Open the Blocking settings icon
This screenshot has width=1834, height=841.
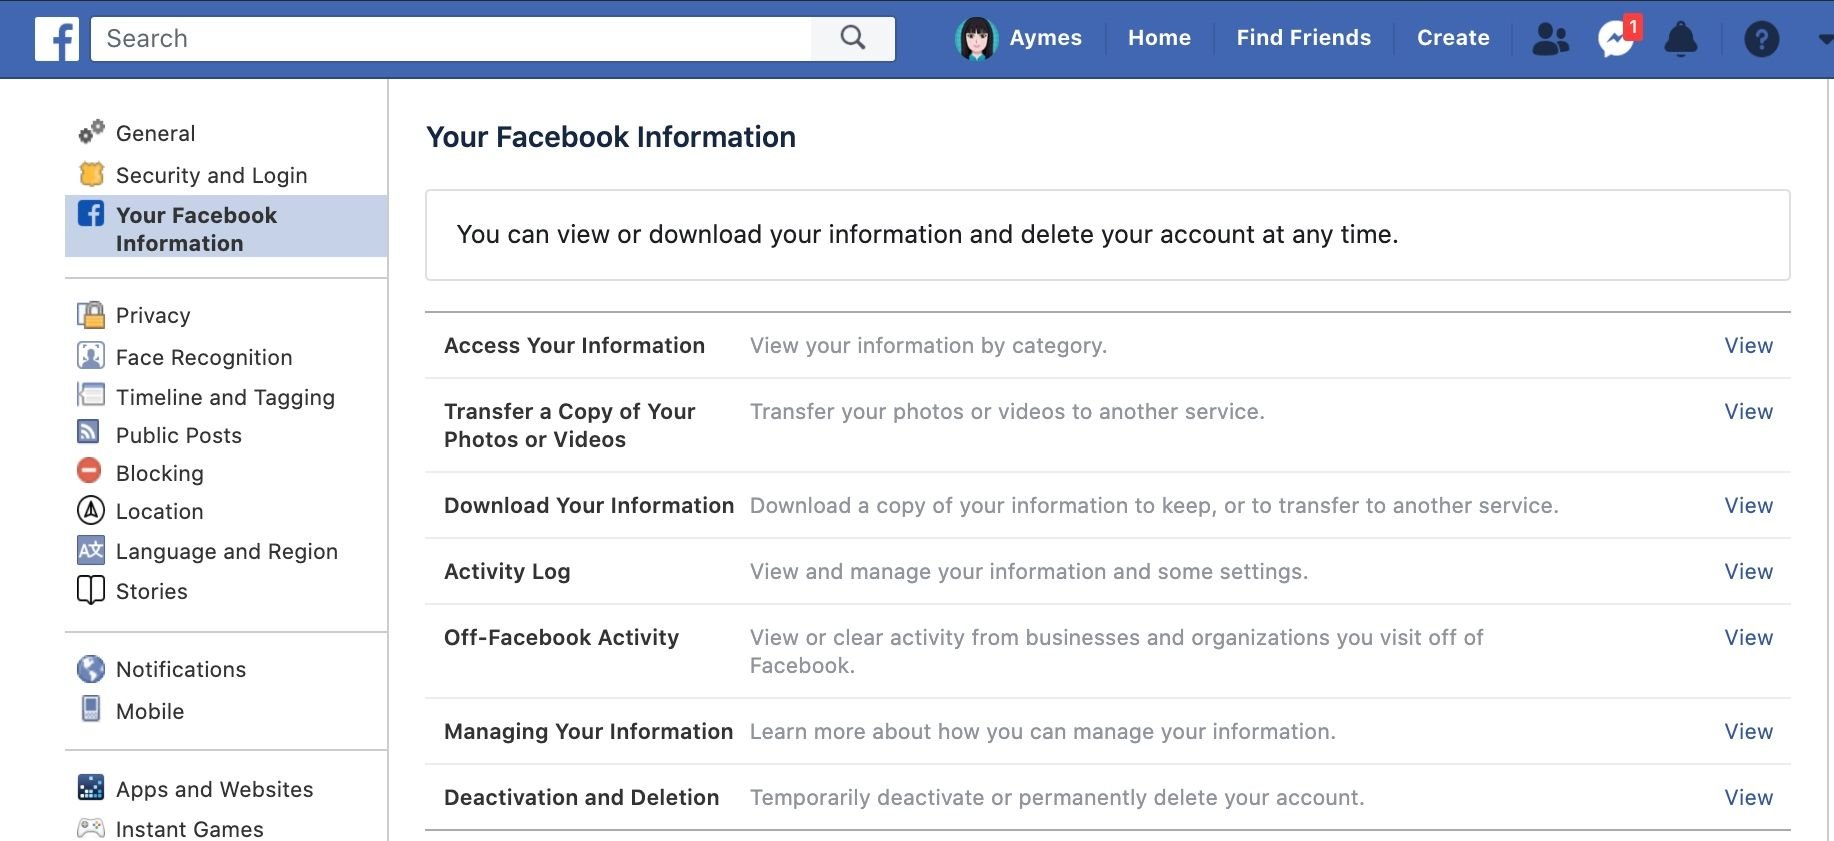coord(90,471)
